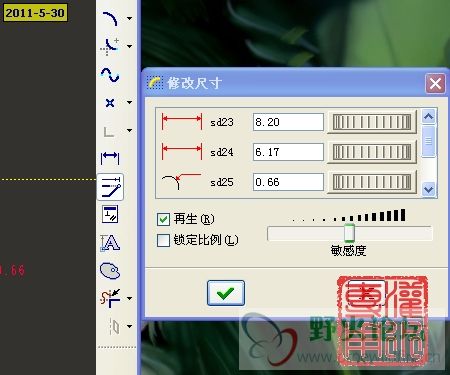
Task: Select the text tool
Action: [x=110, y=243]
